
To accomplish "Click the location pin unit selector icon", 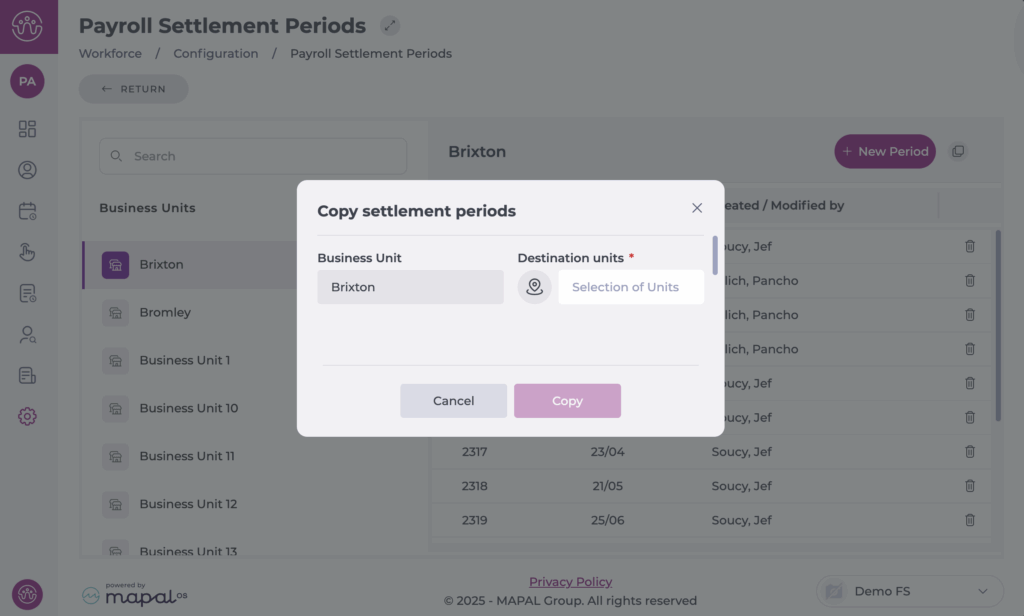I will pos(534,287).
